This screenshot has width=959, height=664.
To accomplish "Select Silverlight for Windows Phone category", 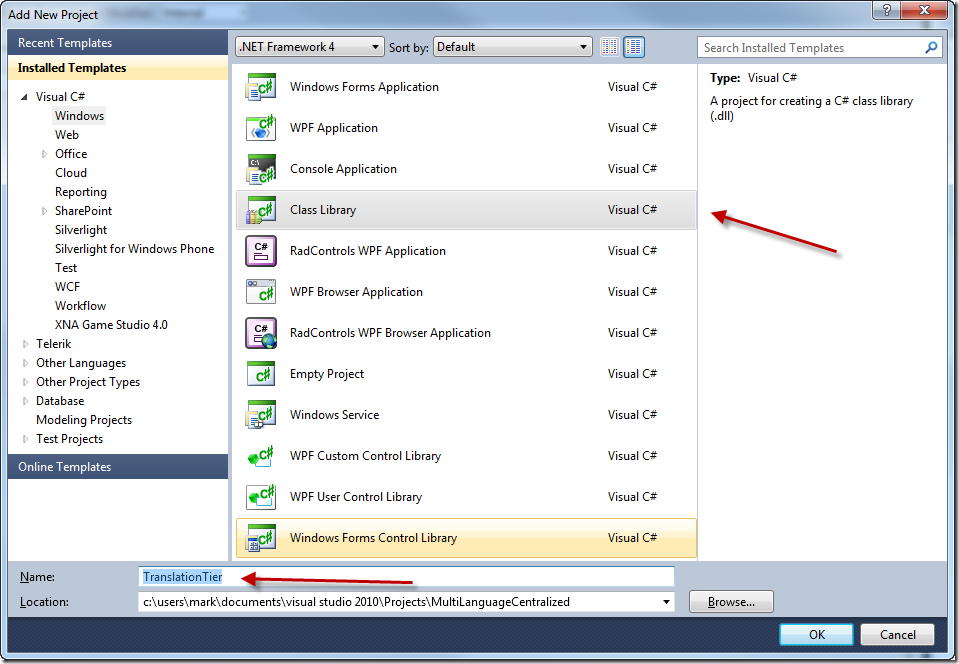I will (135, 249).
